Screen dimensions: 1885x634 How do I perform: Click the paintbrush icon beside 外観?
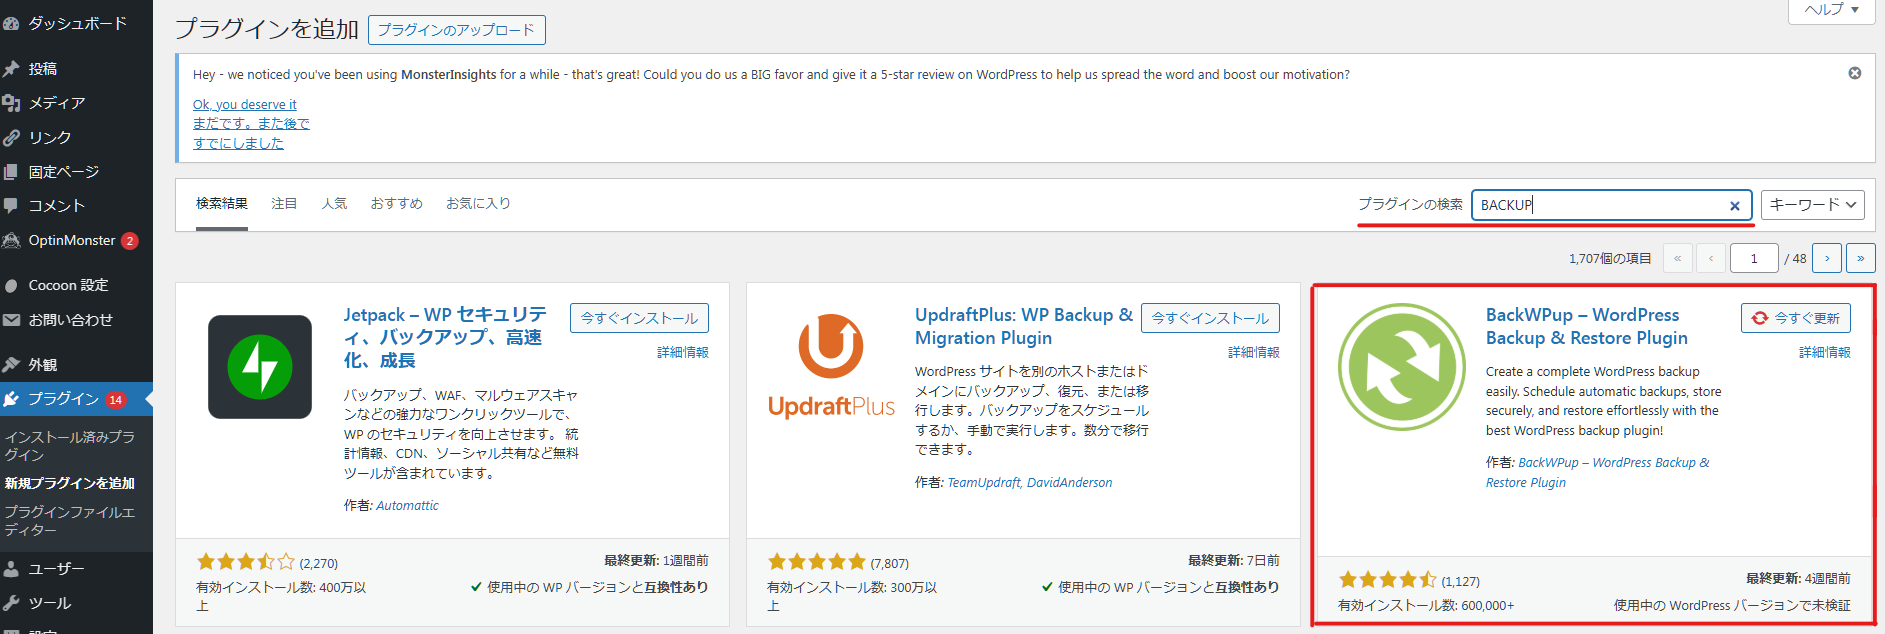(11, 365)
